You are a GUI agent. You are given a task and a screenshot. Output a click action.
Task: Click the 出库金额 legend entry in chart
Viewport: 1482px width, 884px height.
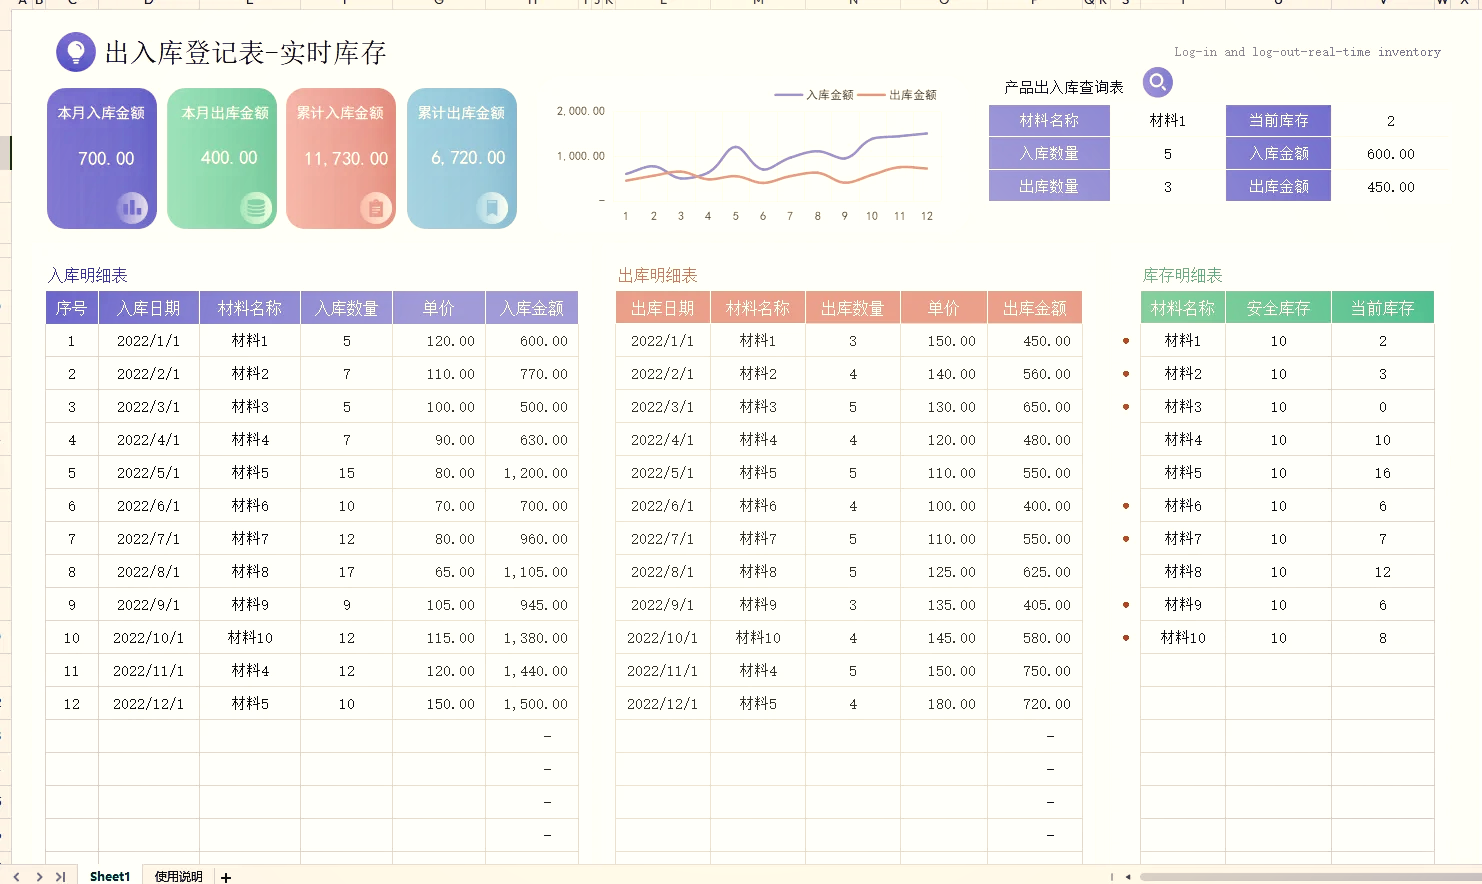click(x=897, y=95)
